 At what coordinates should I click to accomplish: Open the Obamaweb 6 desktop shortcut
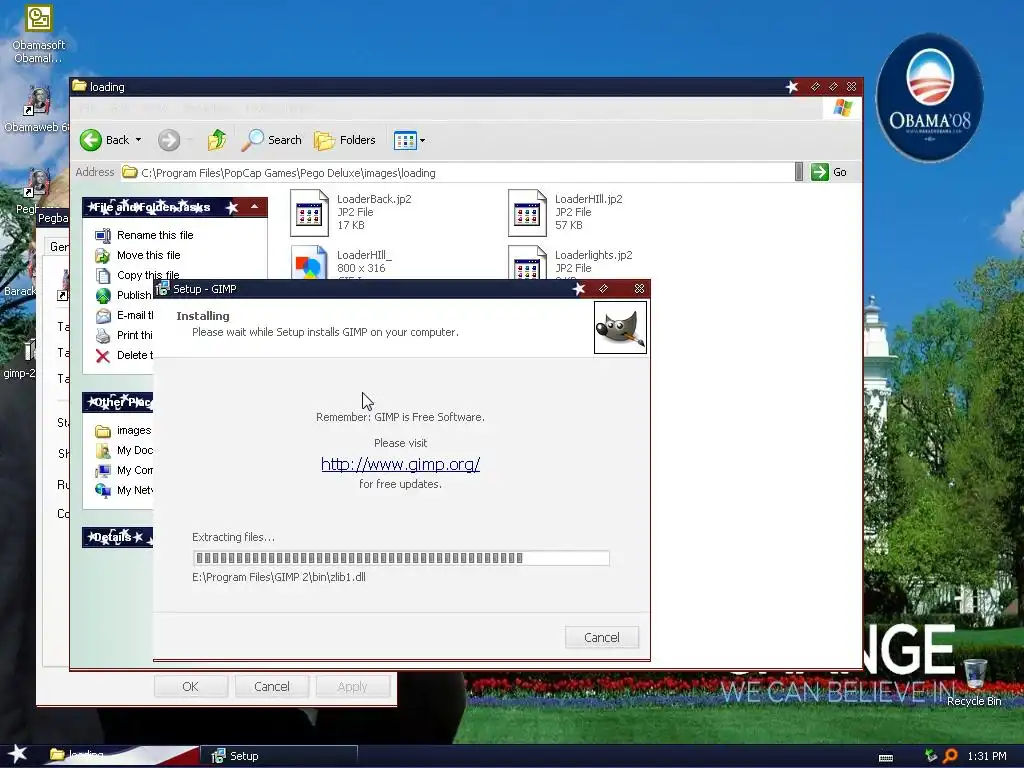(37, 109)
